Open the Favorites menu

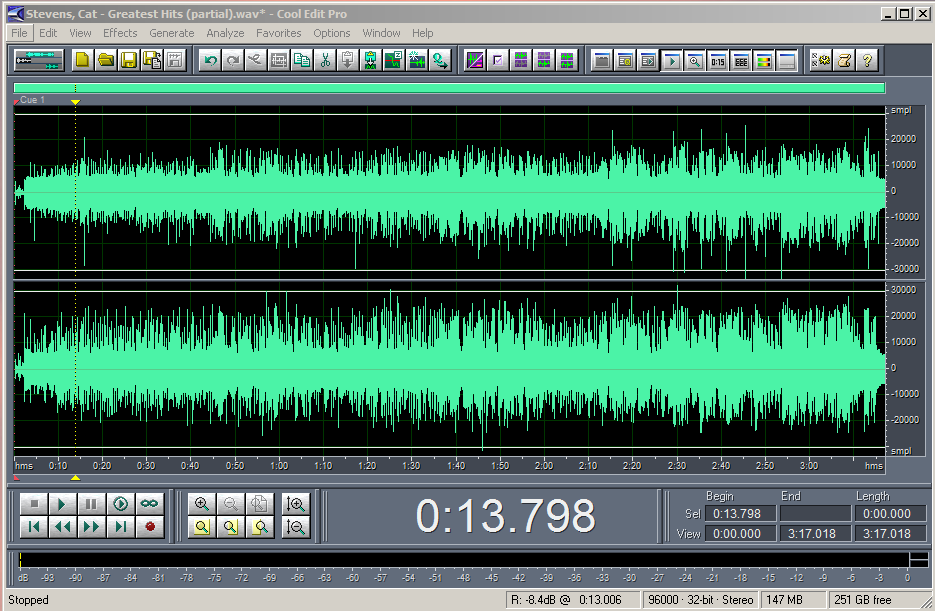pyautogui.click(x=278, y=33)
